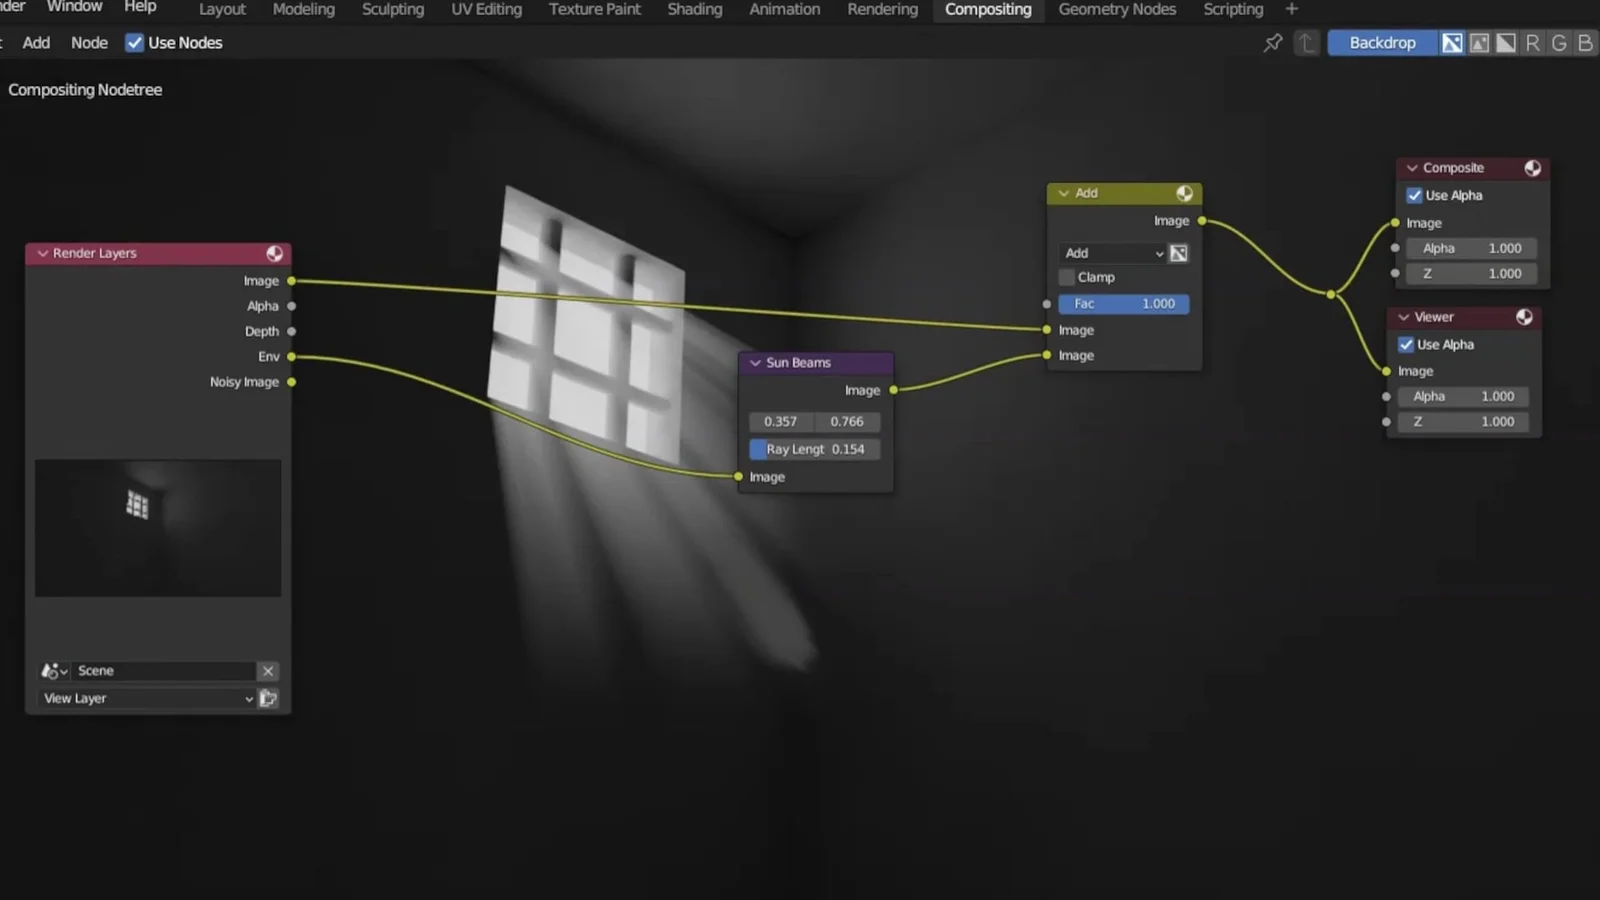Click the Render Layers node preview sphere icon

pyautogui.click(x=274, y=254)
